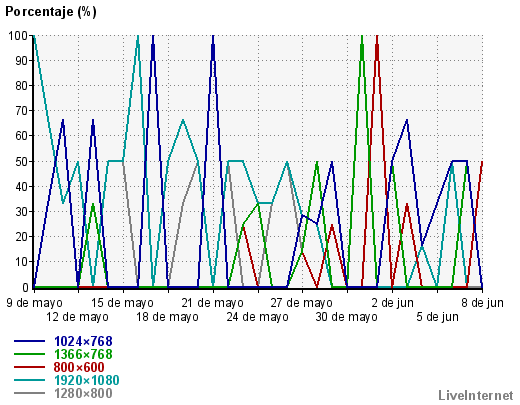The width and height of the screenshot is (520, 405).
Task: Click the 60 value on Y axis
Action: tap(22, 136)
